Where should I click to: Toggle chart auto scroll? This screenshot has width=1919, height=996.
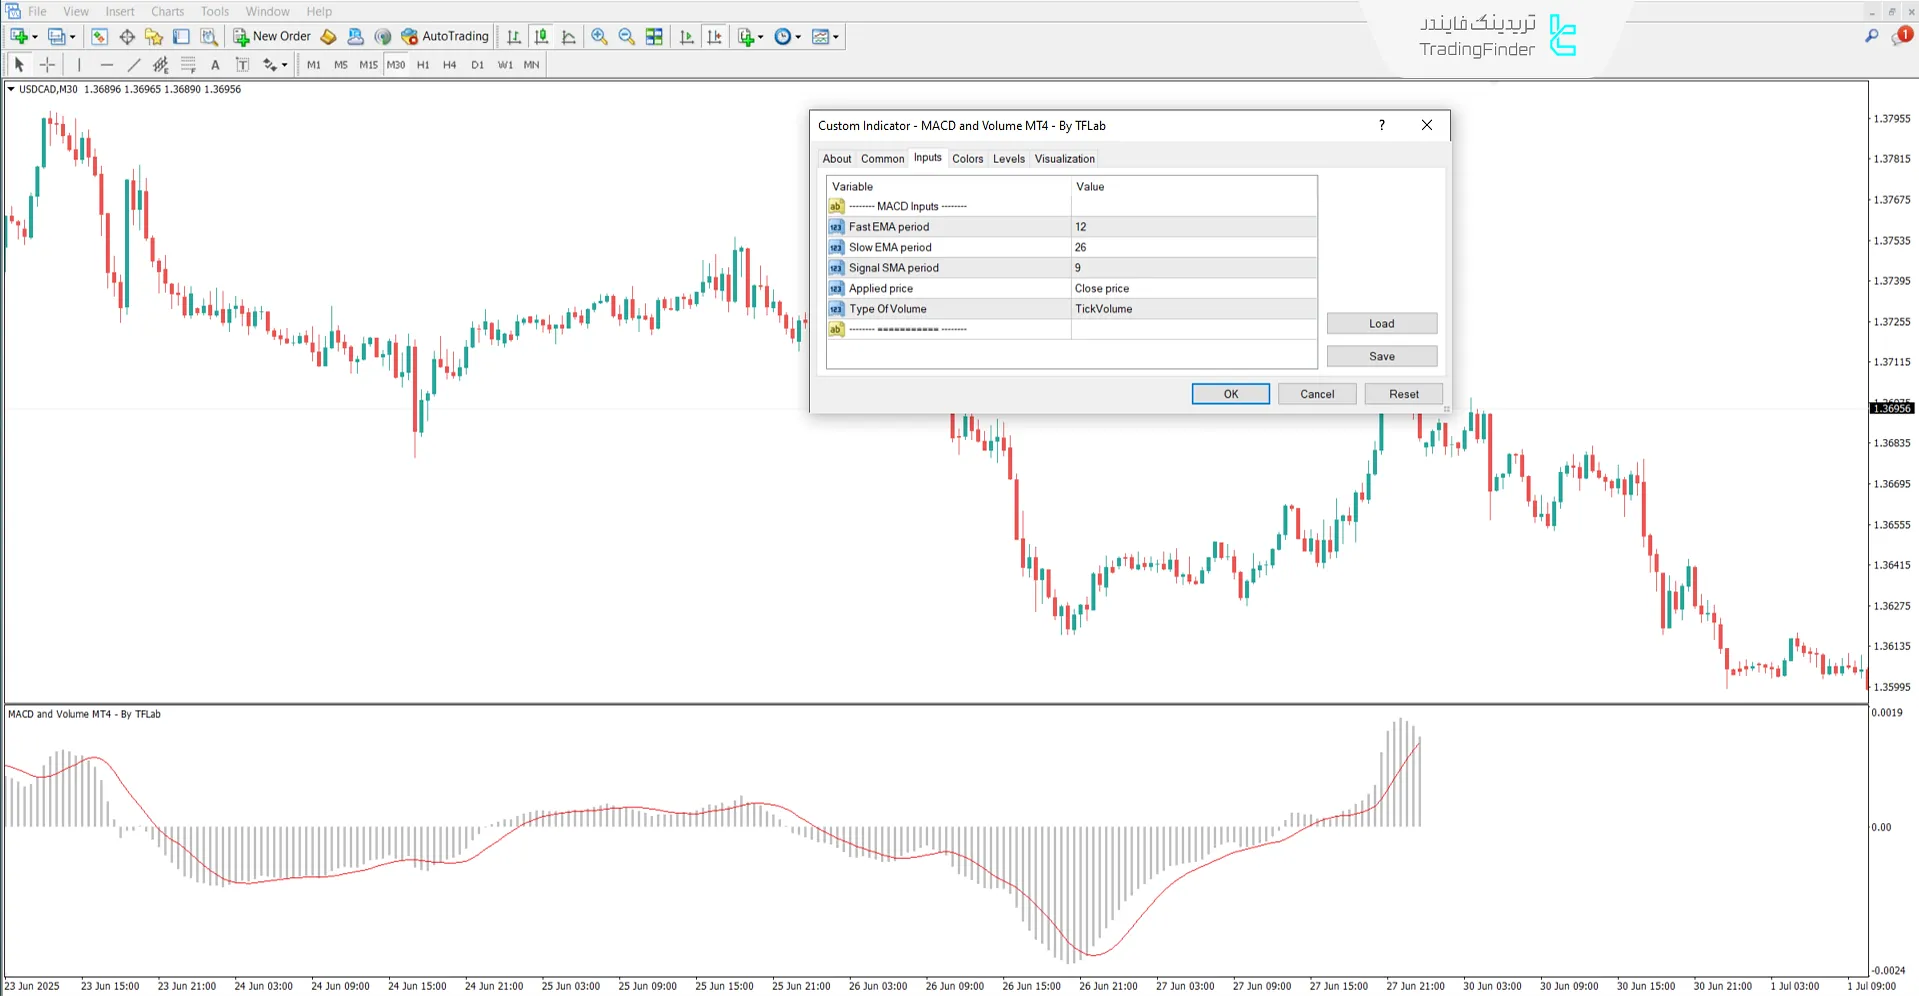pyautogui.click(x=686, y=36)
